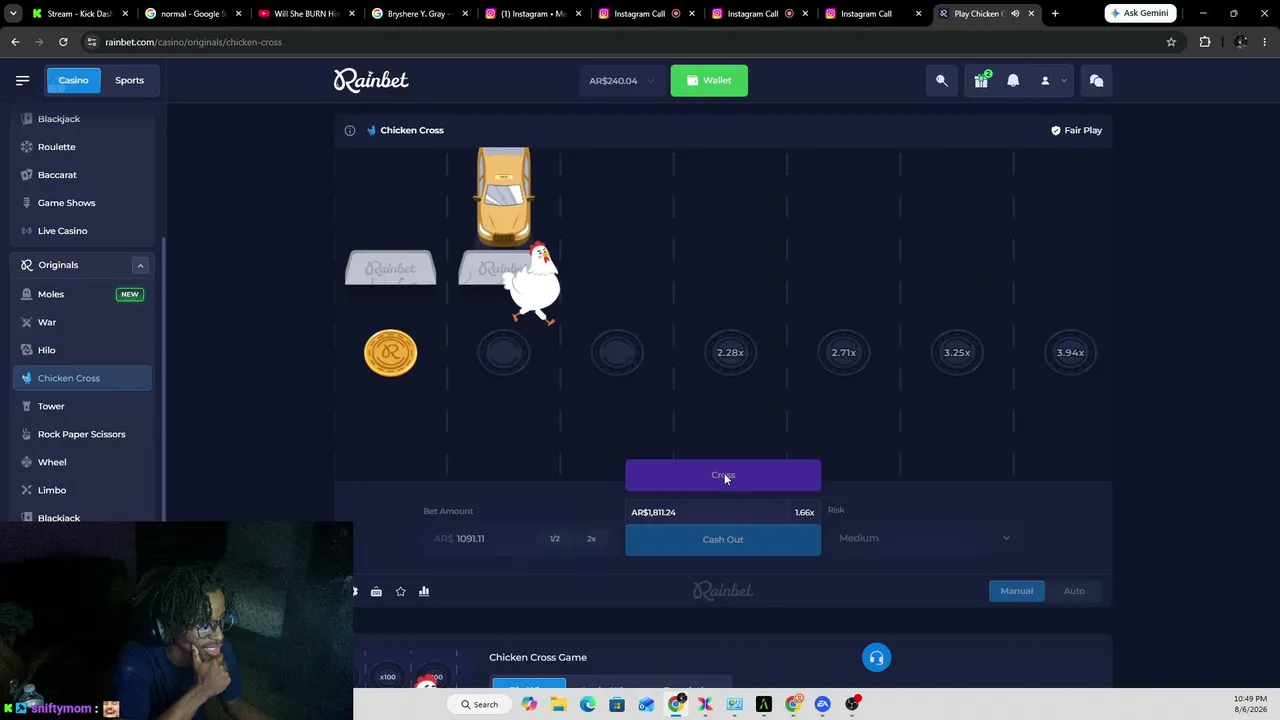
Task: Switch to Auto betting mode
Action: [x=1074, y=591]
